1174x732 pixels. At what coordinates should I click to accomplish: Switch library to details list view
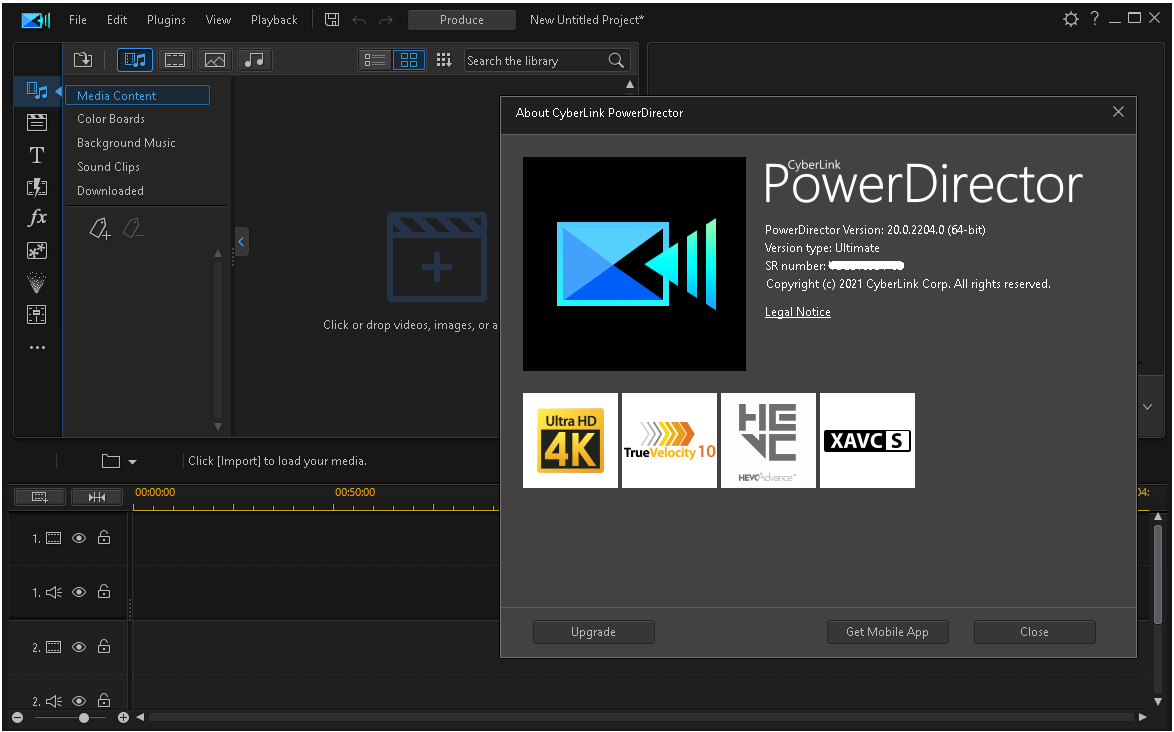374,60
